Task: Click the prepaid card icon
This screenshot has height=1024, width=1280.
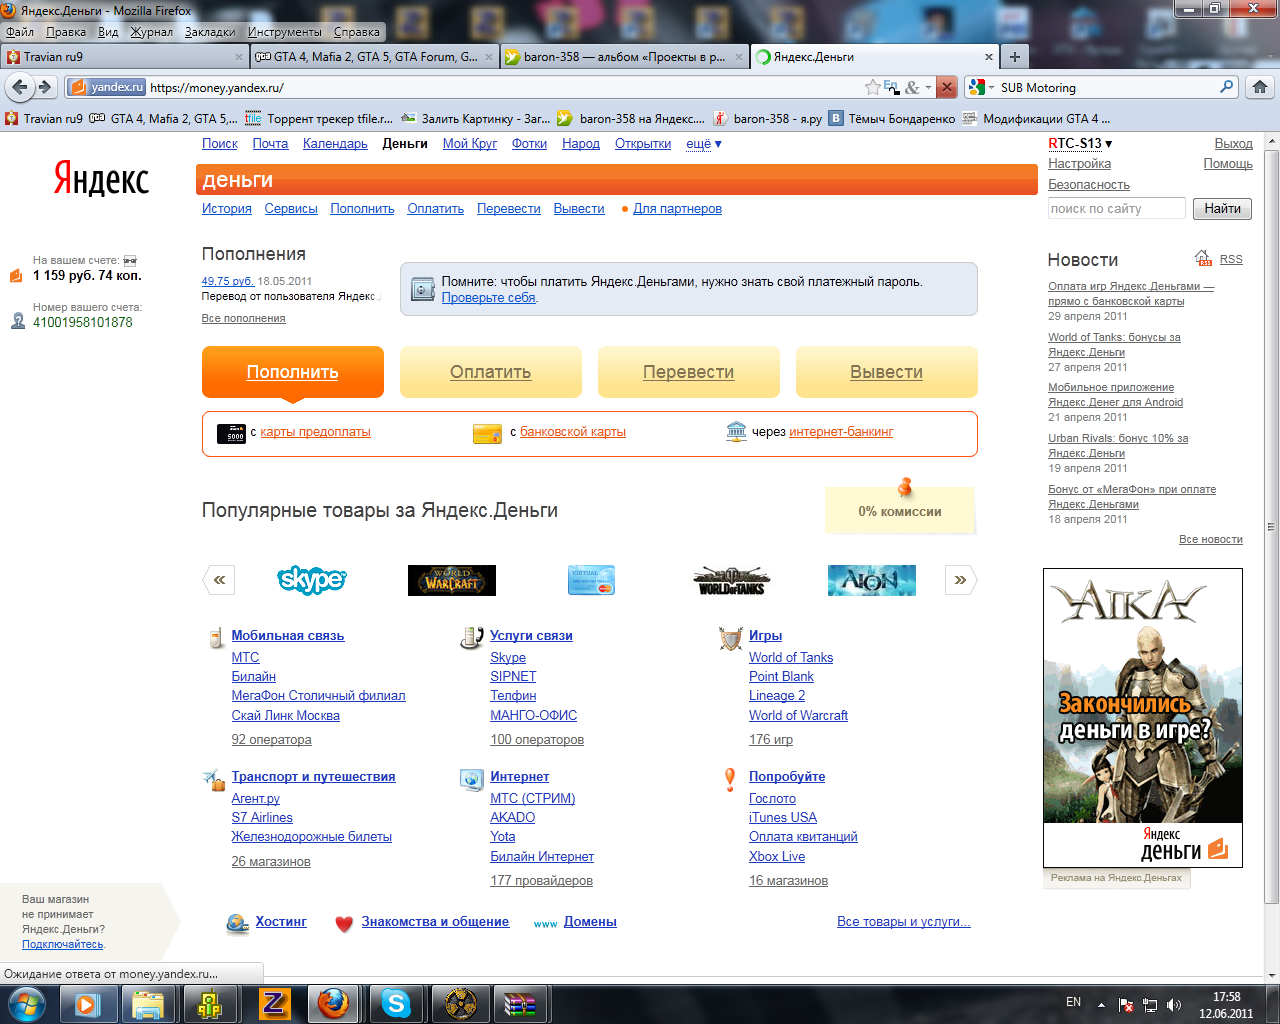Action: [231, 433]
